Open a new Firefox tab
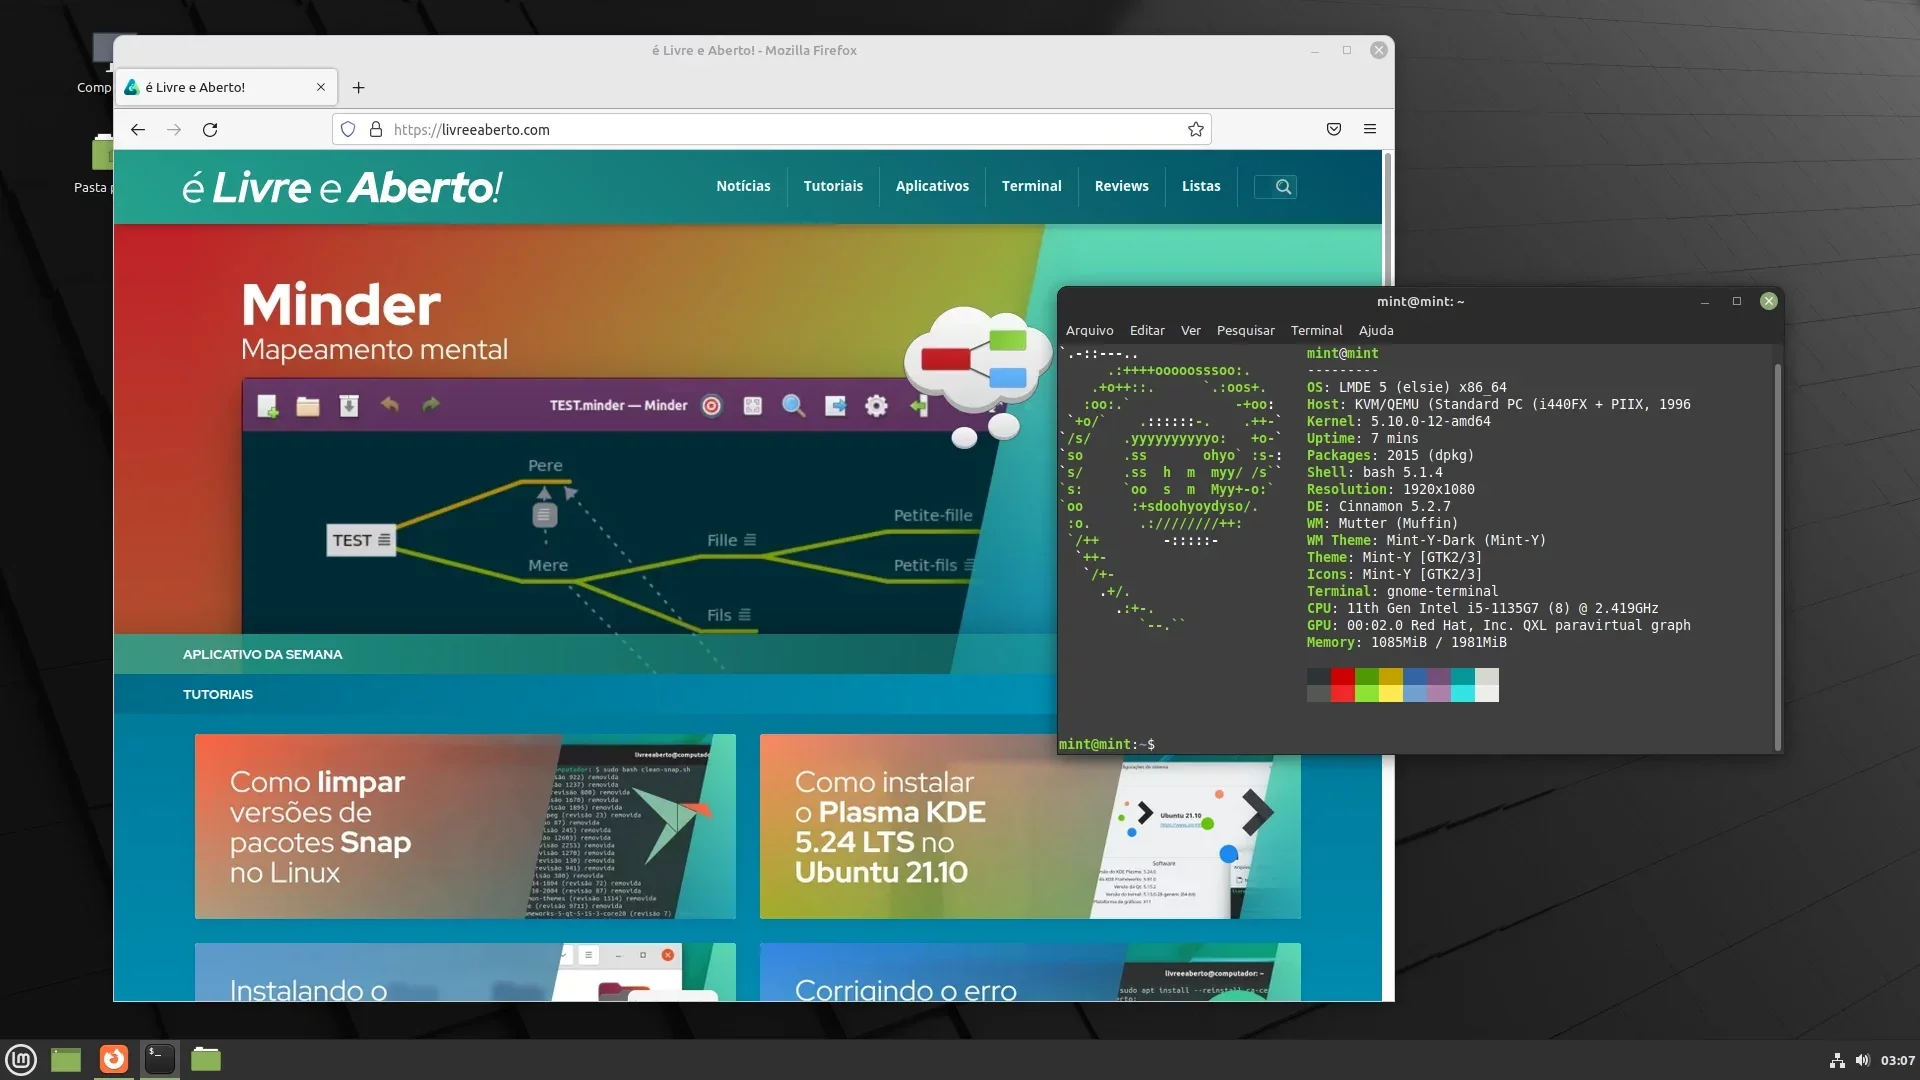The width and height of the screenshot is (1920, 1080). (x=358, y=88)
